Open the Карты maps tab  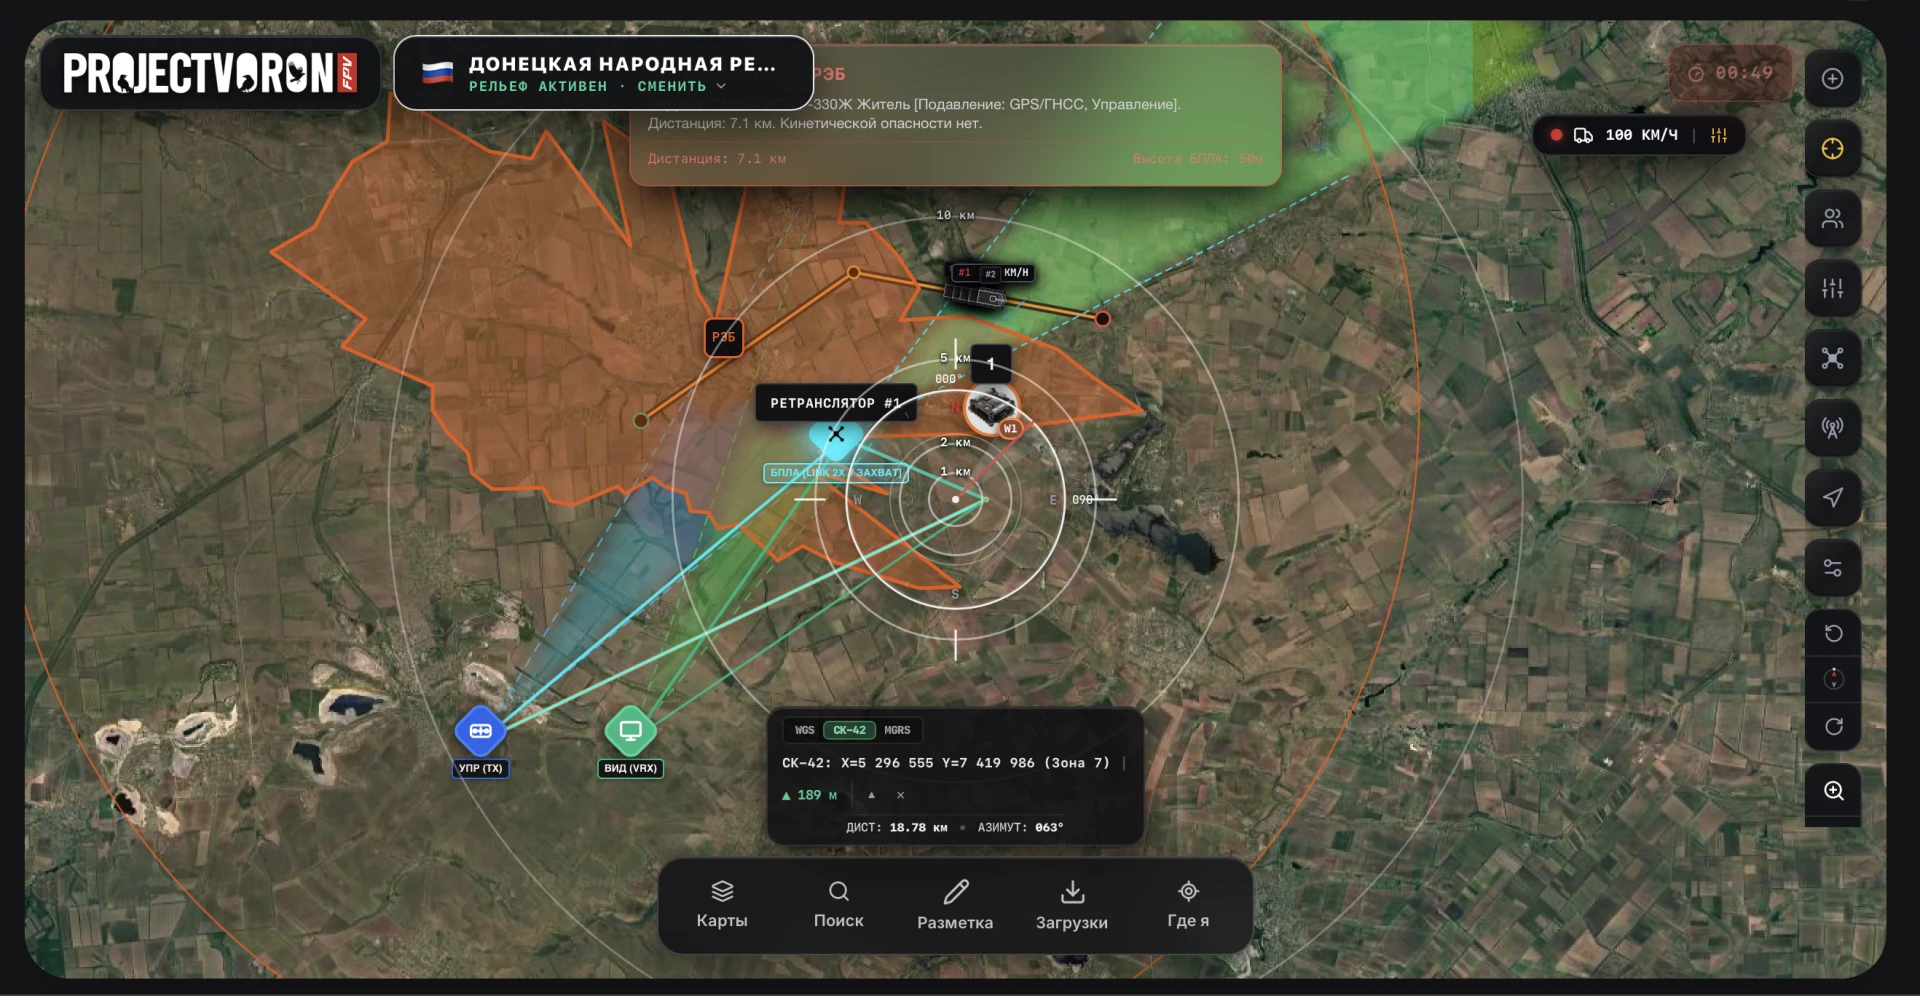click(722, 905)
